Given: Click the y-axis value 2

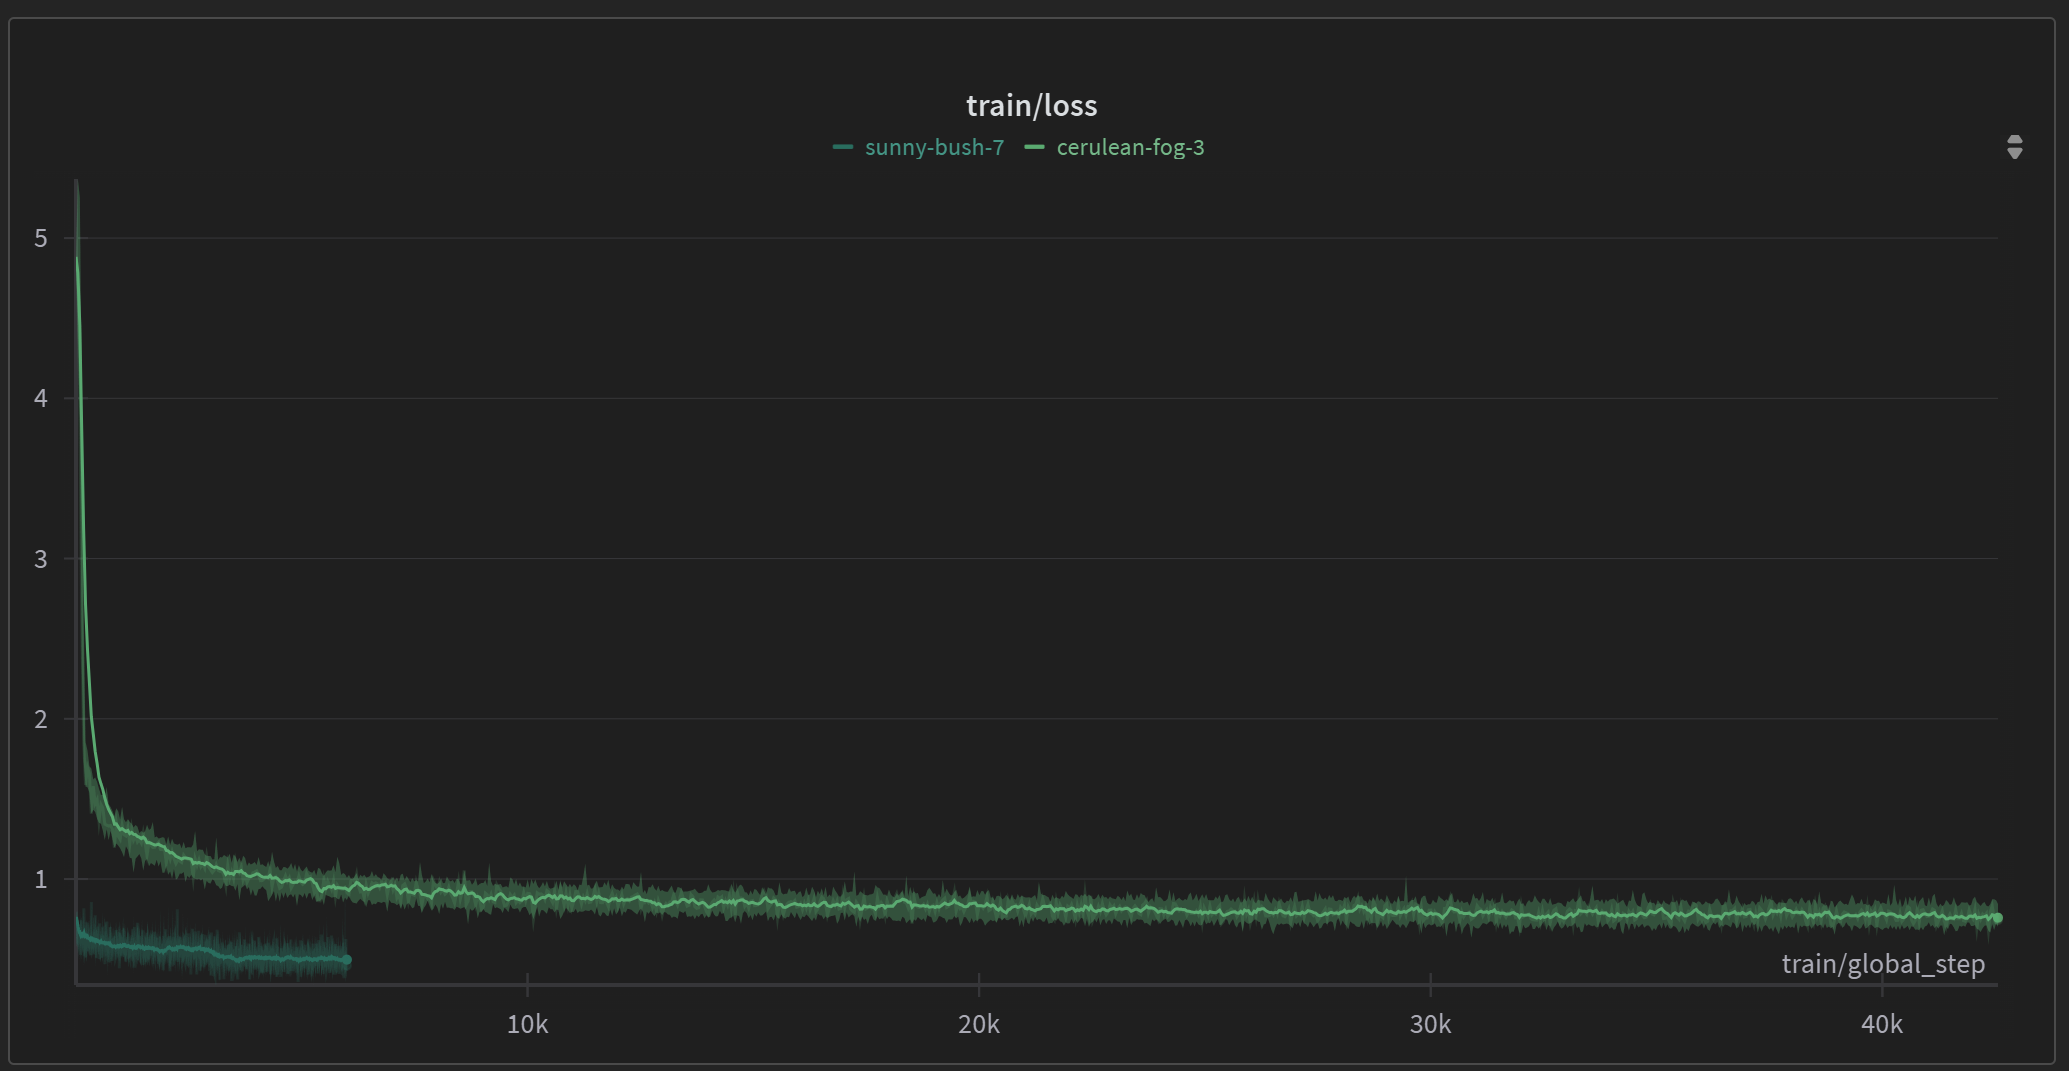Looking at the screenshot, I should (x=41, y=719).
